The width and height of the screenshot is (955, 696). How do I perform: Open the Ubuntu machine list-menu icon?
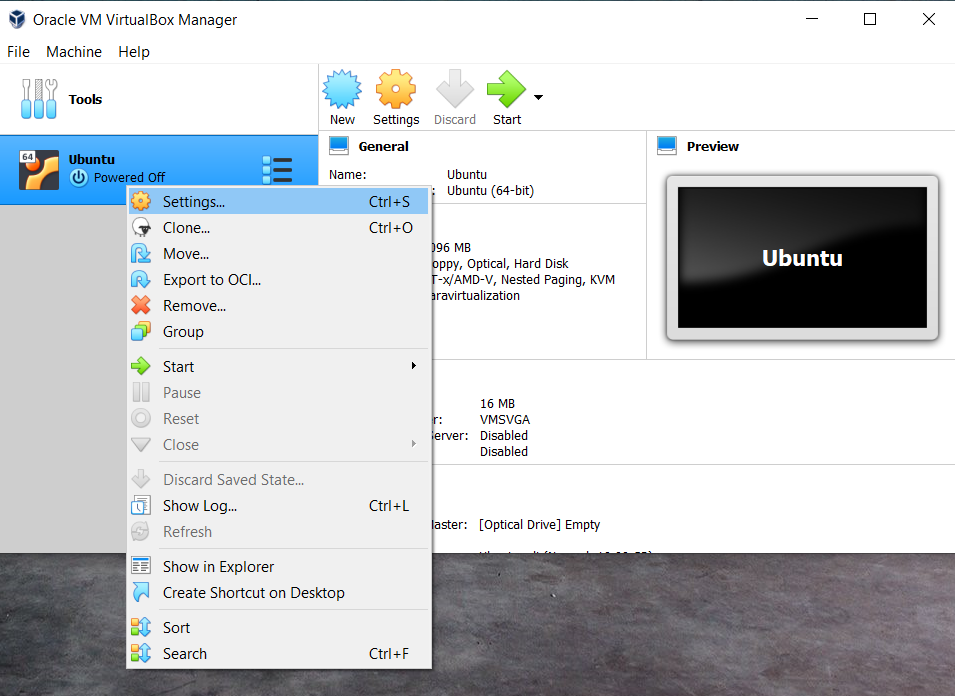pos(277,170)
